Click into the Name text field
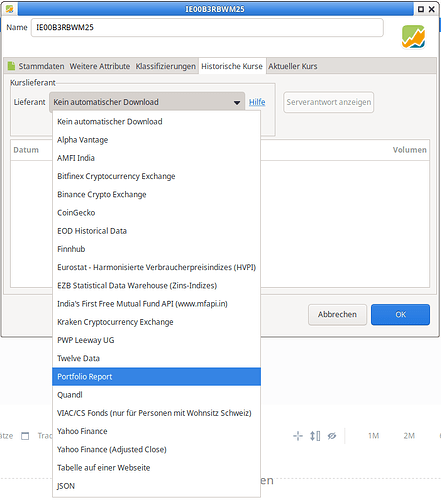Viewport: 441px width, 500px height. [x=207, y=27]
